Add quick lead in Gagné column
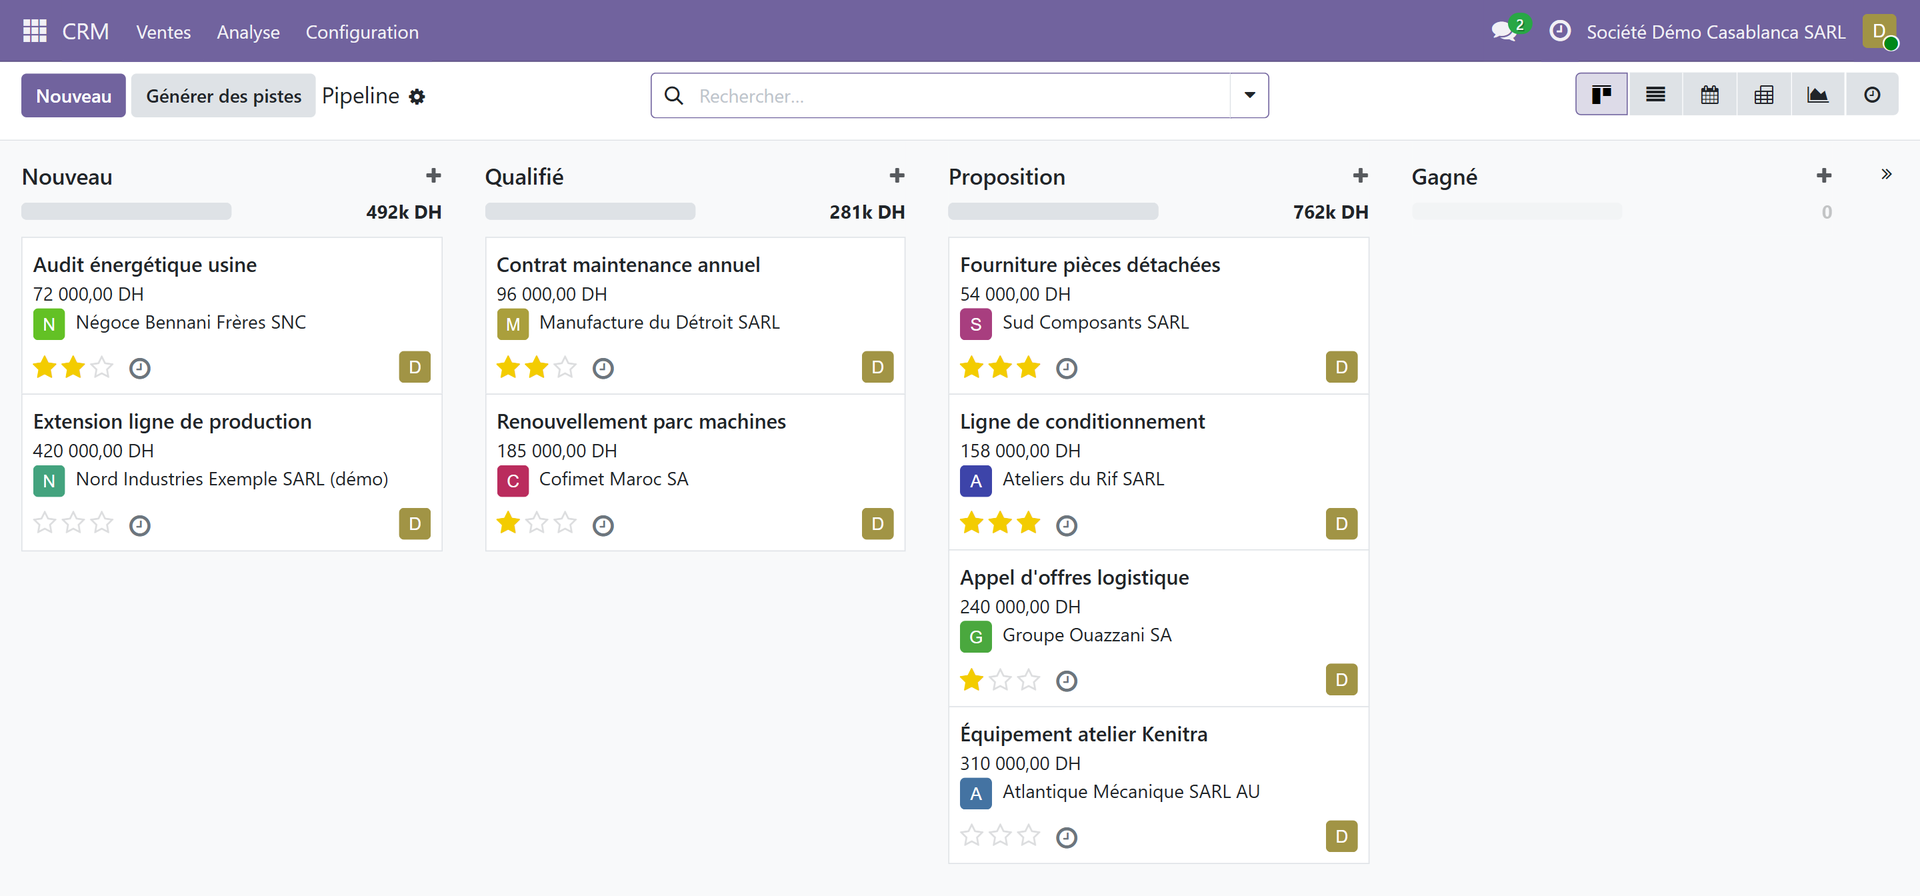 (x=1824, y=176)
